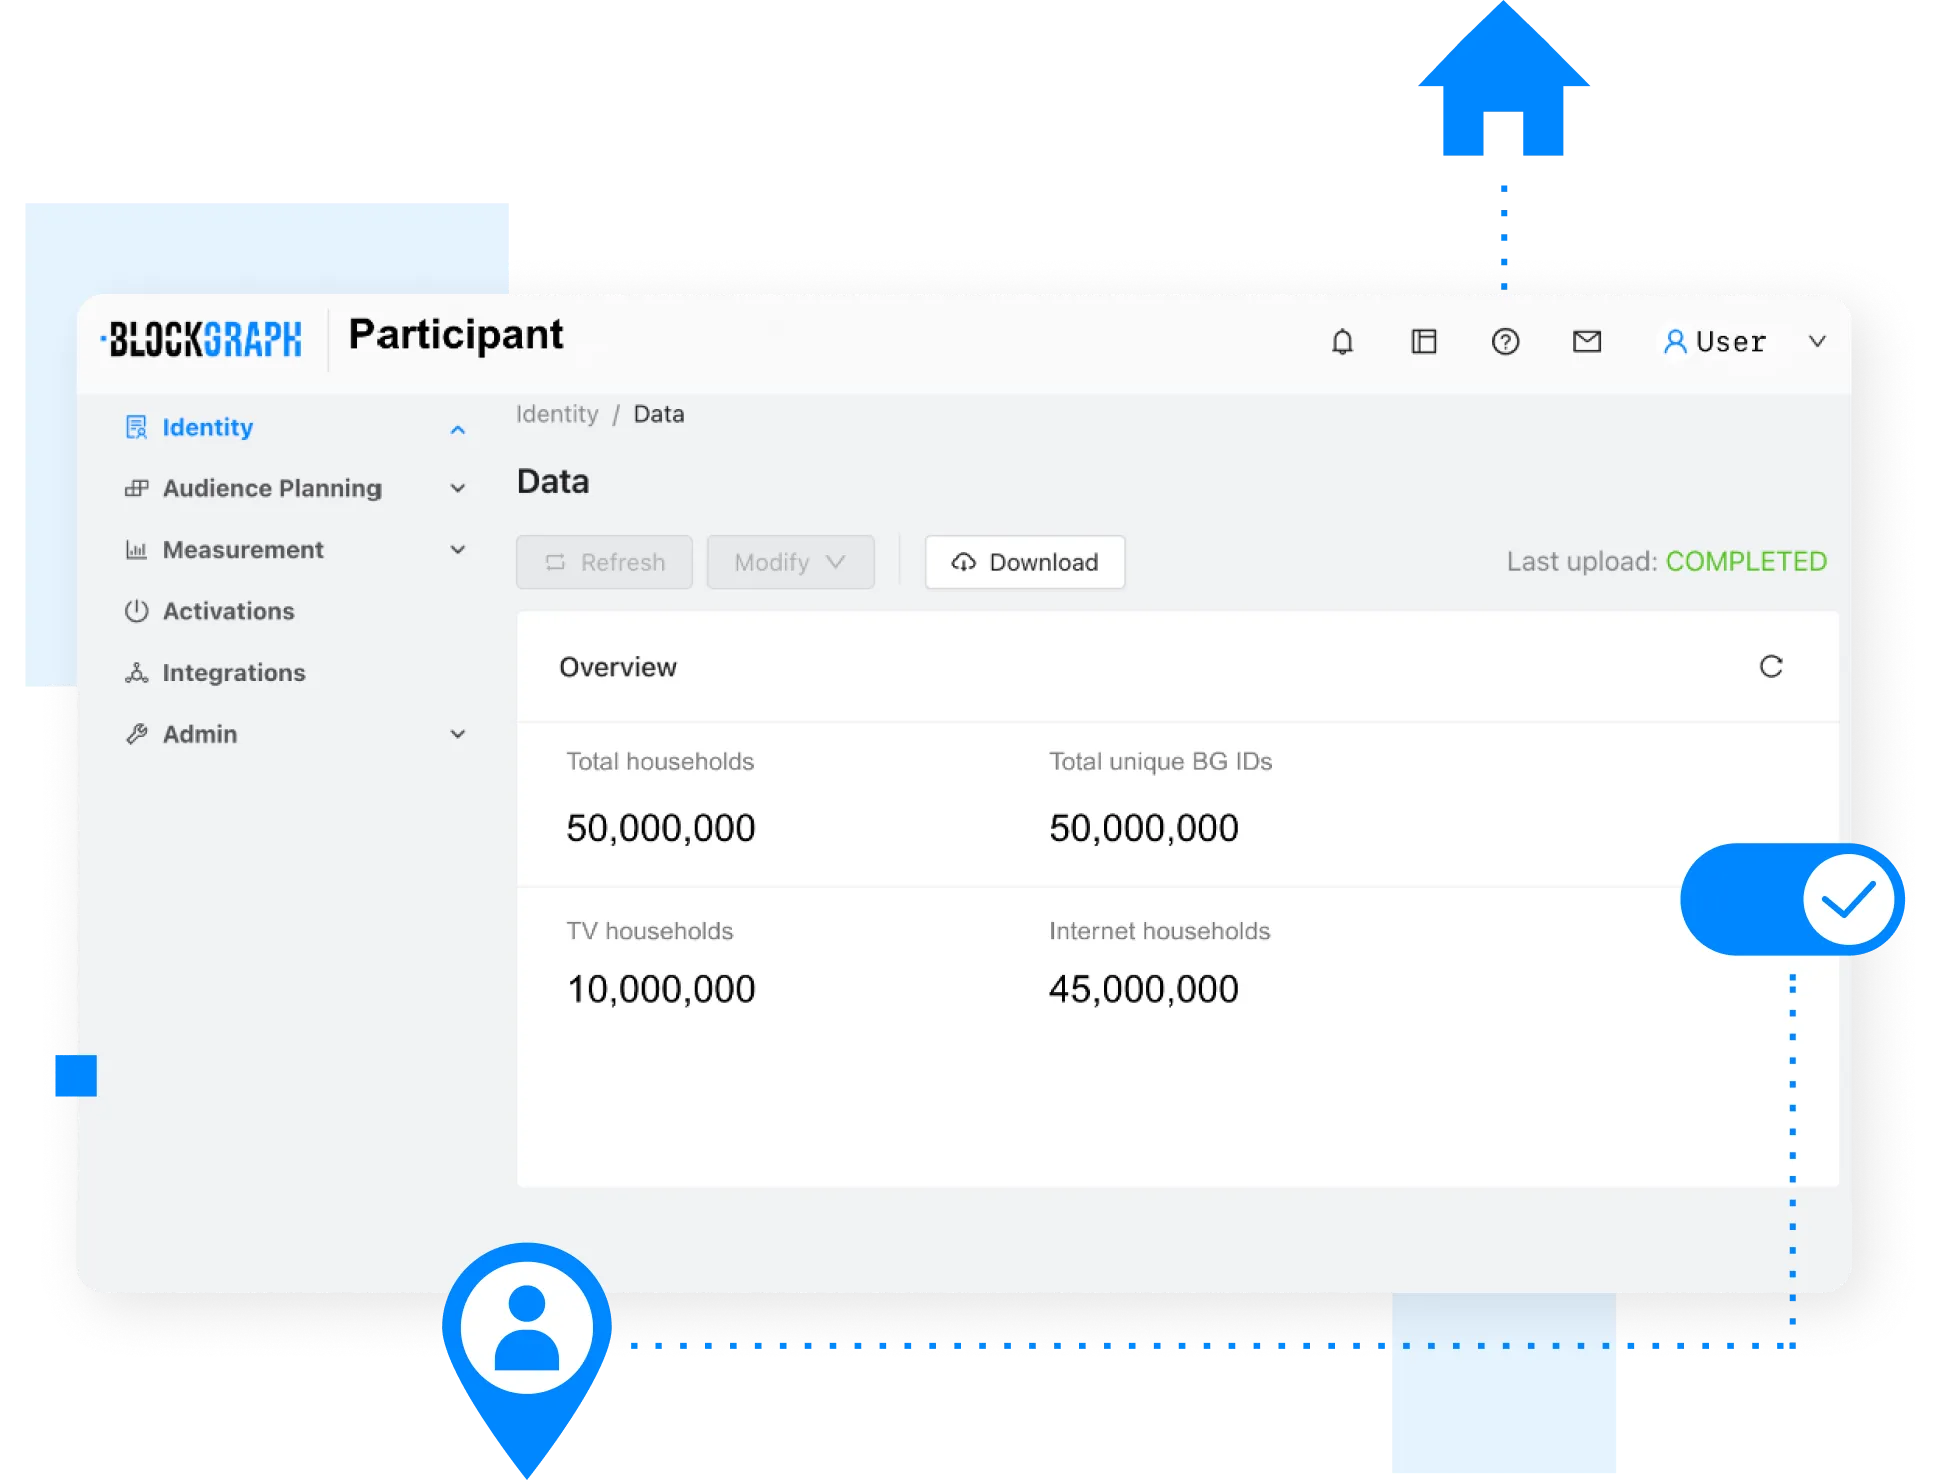Open the layout panel icon in header
The height and width of the screenshot is (1481, 1959).
[x=1423, y=342]
